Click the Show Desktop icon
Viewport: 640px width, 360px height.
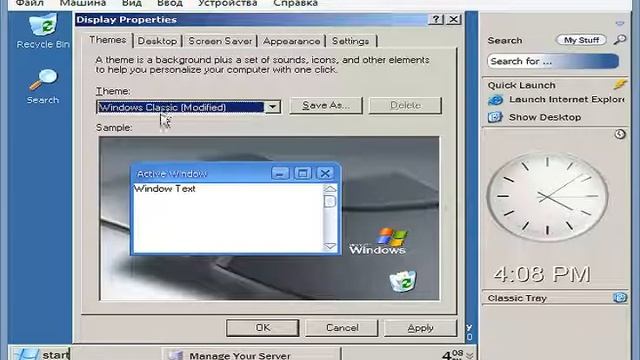(495, 117)
